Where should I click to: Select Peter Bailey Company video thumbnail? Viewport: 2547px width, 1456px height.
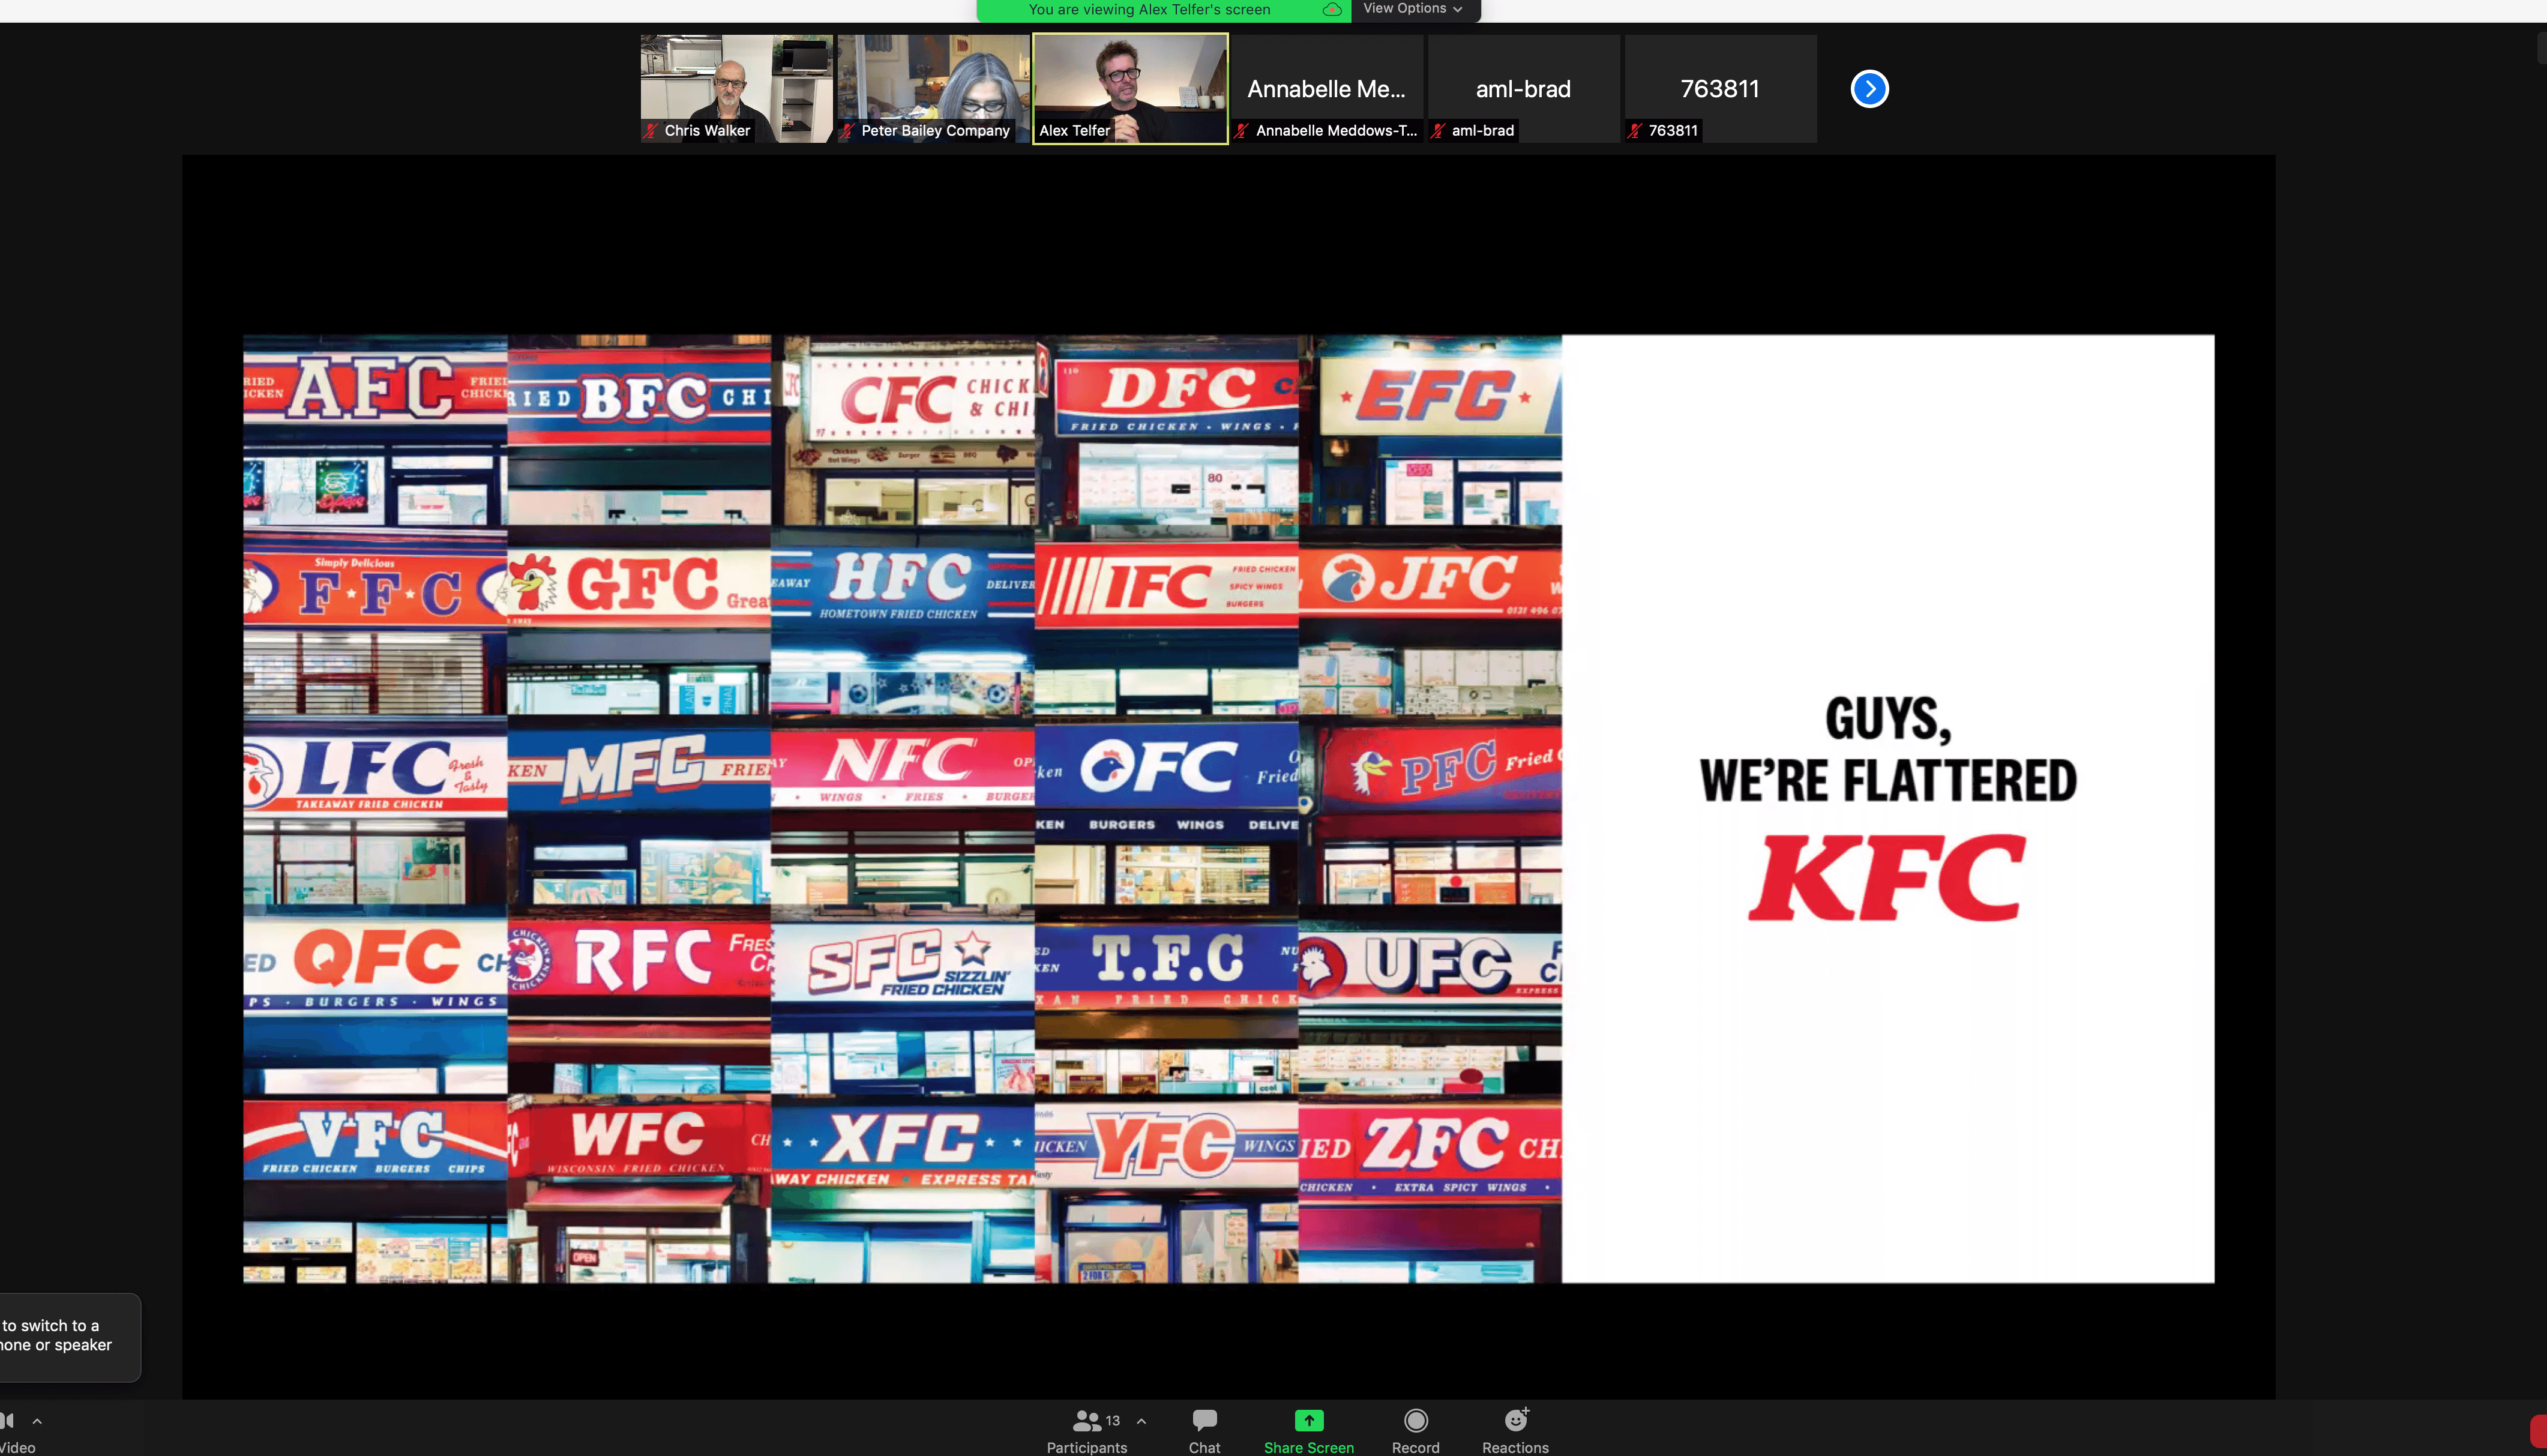pos(933,88)
